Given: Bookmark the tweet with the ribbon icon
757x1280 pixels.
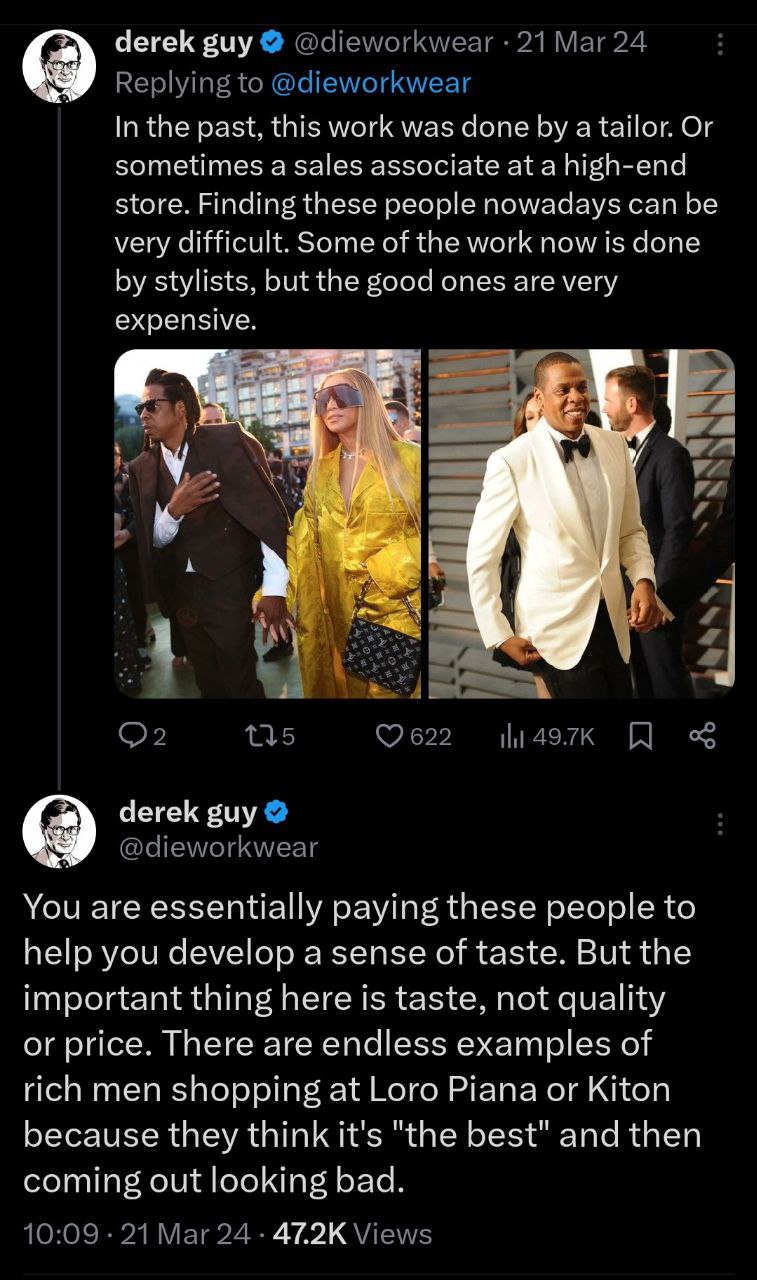Looking at the screenshot, I should click(x=640, y=737).
